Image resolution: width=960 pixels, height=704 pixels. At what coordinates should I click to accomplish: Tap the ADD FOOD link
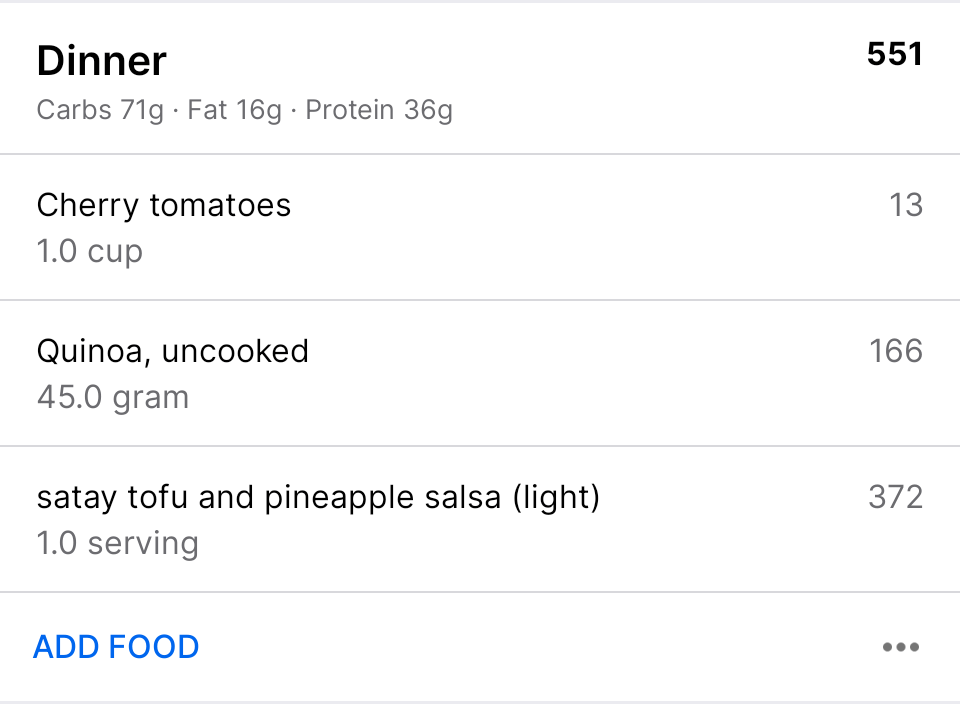coord(116,647)
